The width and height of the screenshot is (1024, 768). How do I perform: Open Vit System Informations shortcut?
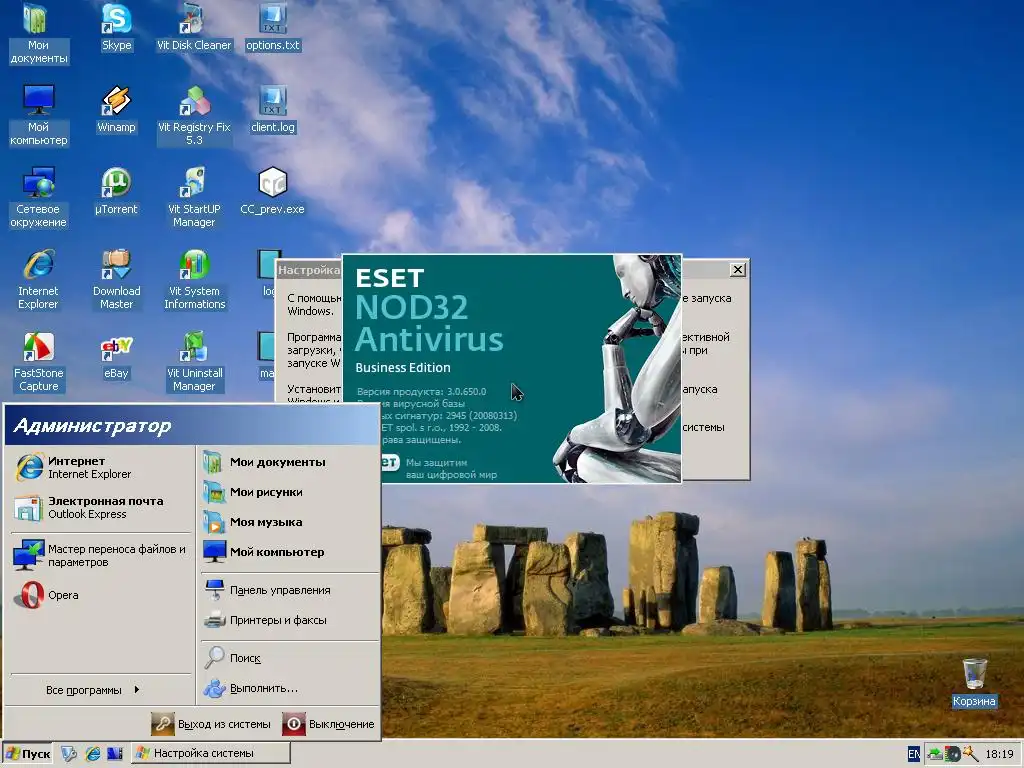(x=194, y=280)
